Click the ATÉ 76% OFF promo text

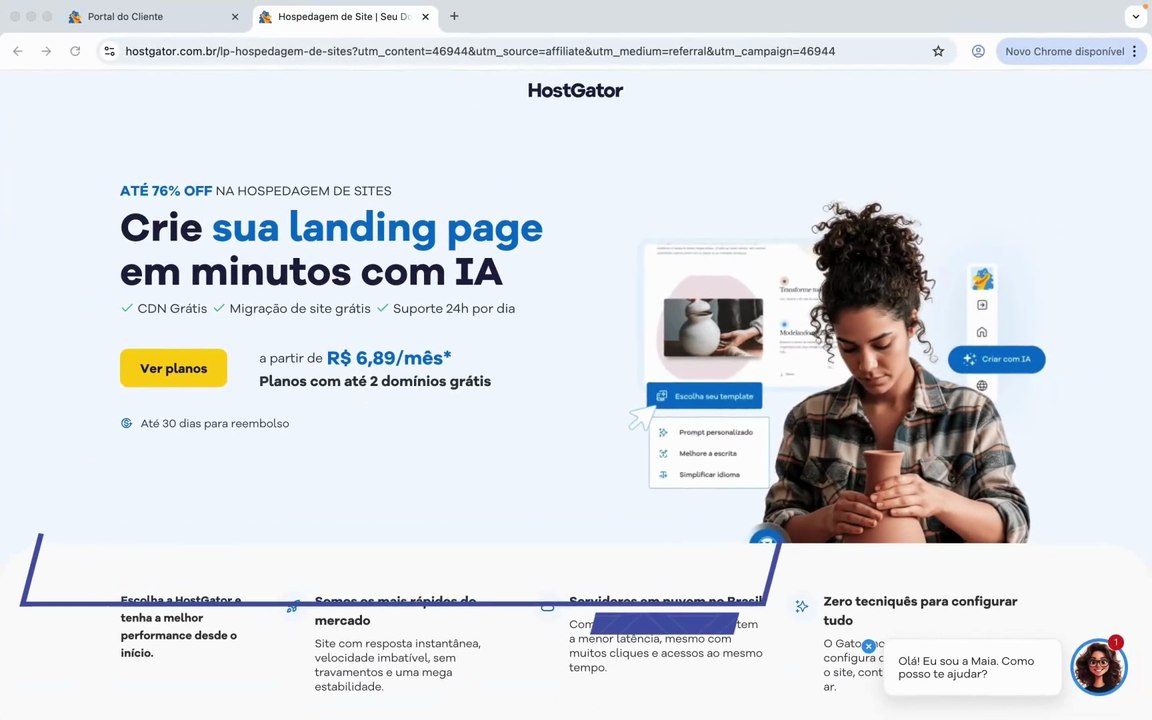coord(166,191)
